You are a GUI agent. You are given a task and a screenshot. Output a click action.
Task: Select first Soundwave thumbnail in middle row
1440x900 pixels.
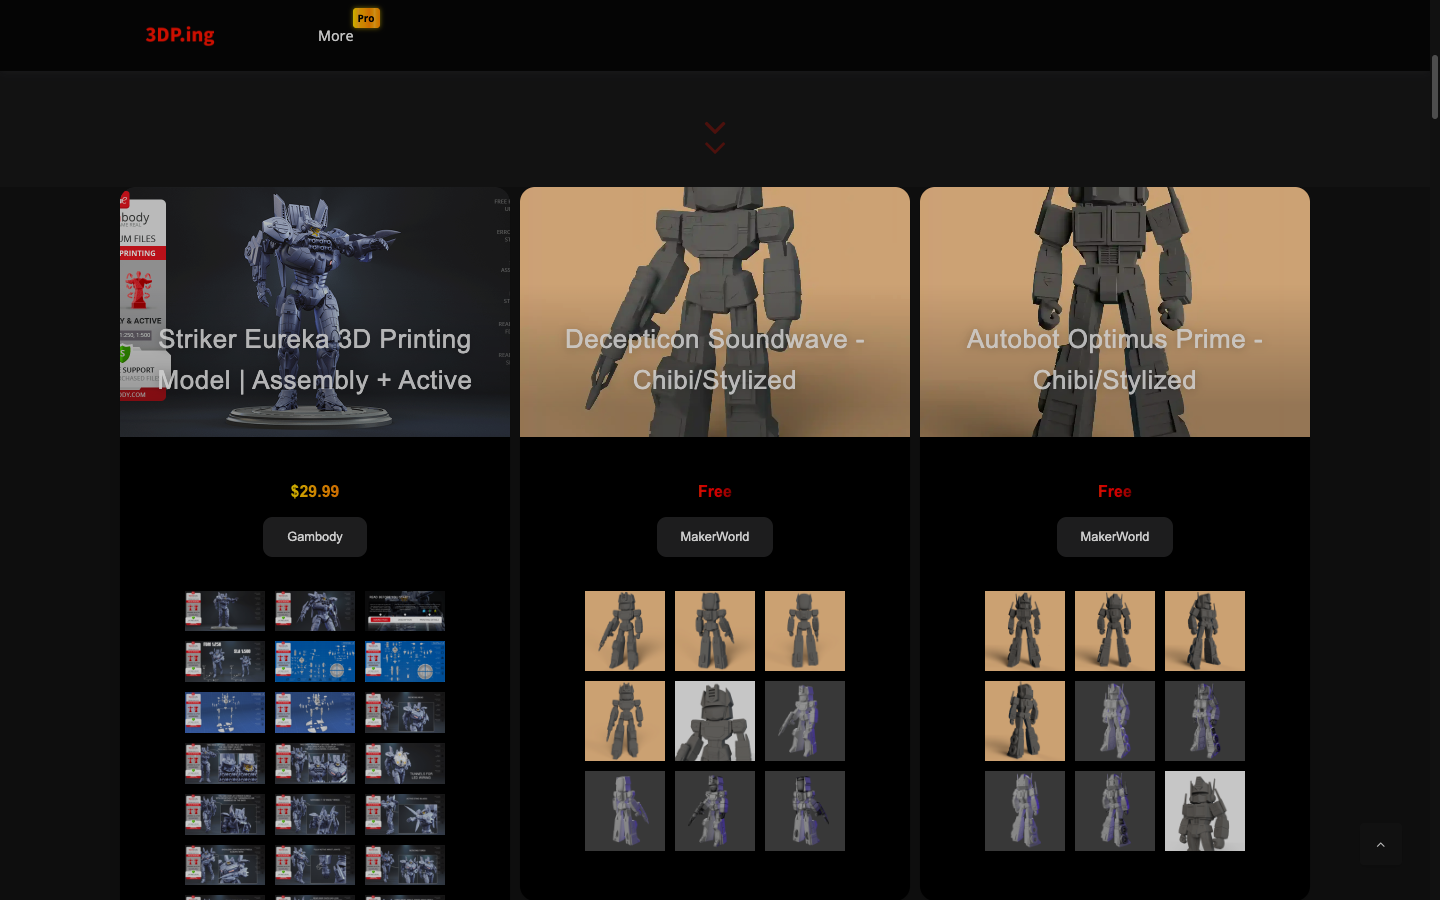[625, 721]
